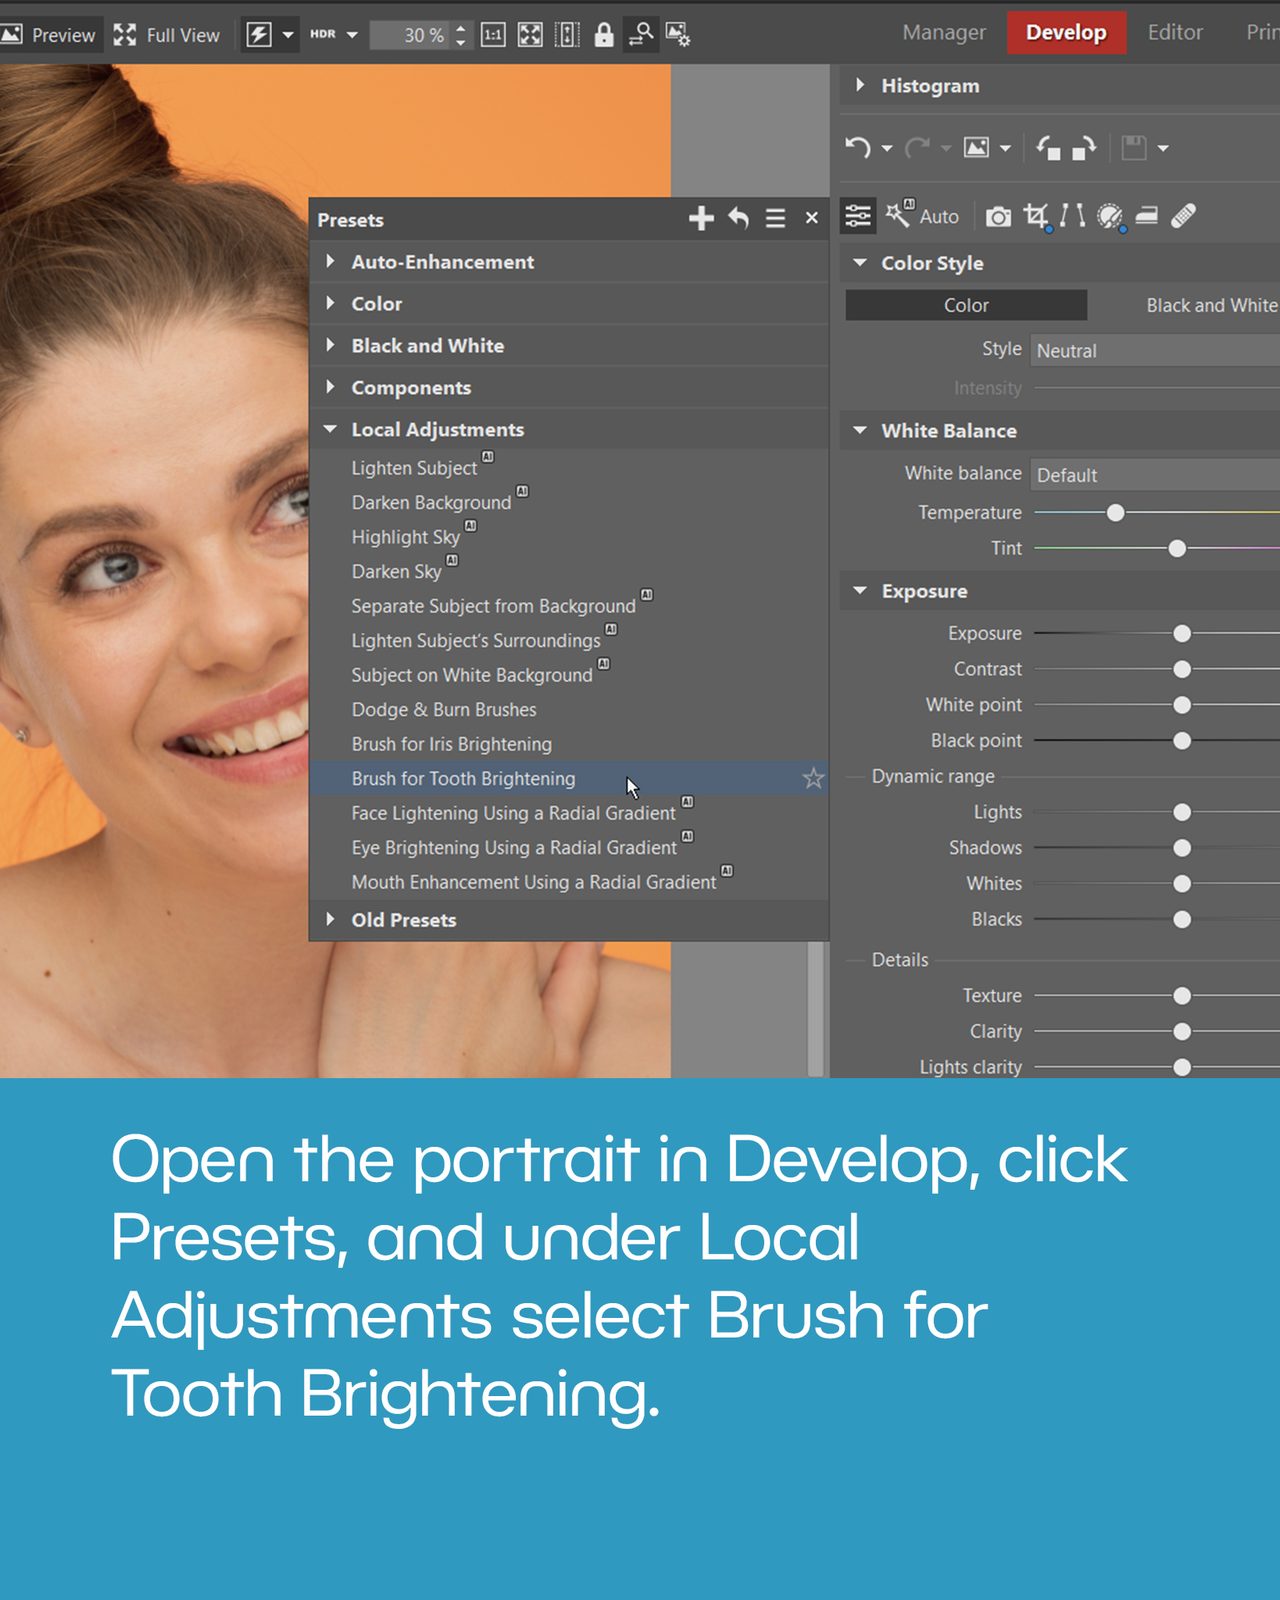Click the 1:1 zoom icon

coord(493,35)
